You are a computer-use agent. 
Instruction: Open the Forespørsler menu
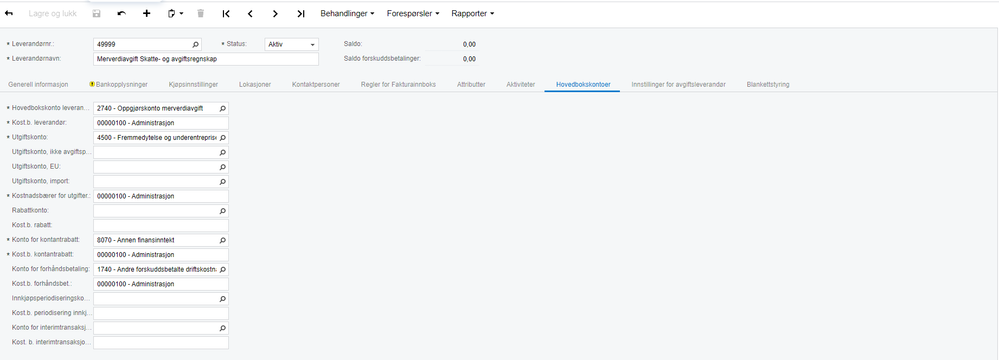click(x=413, y=13)
